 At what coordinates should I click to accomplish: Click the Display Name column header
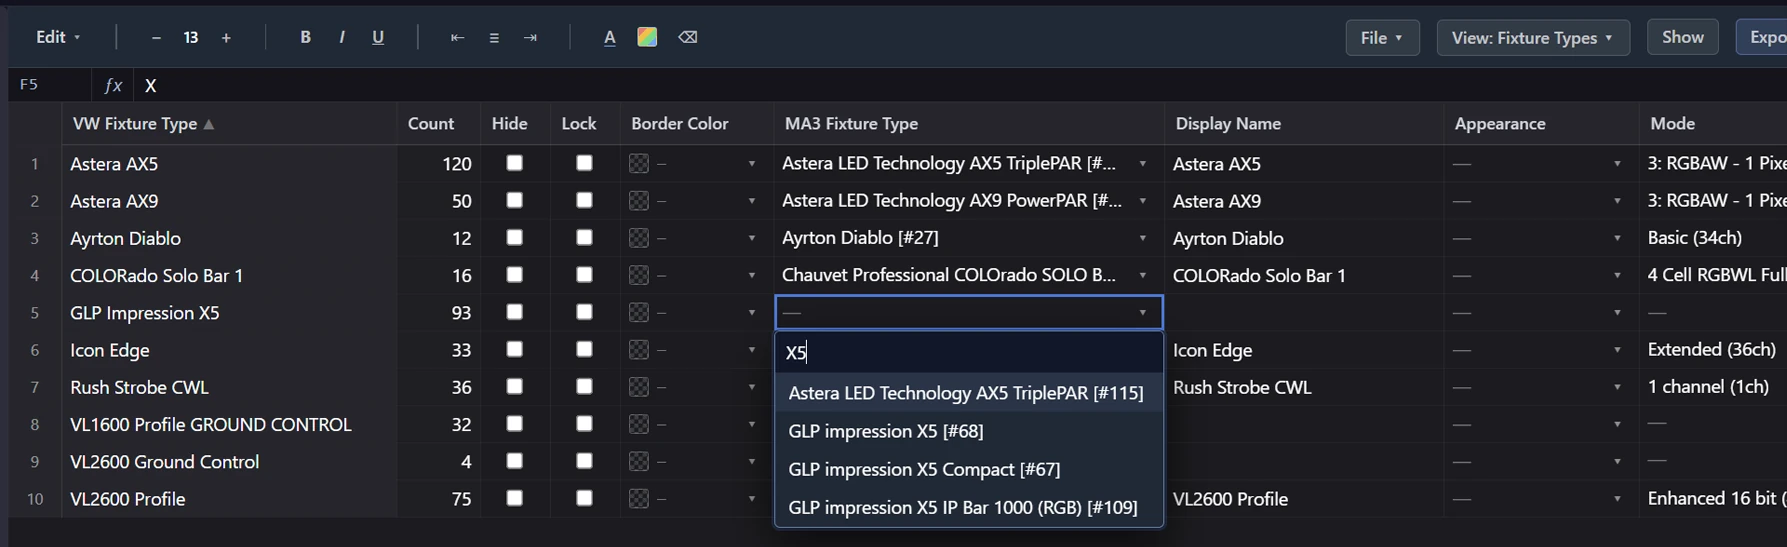1304,124
